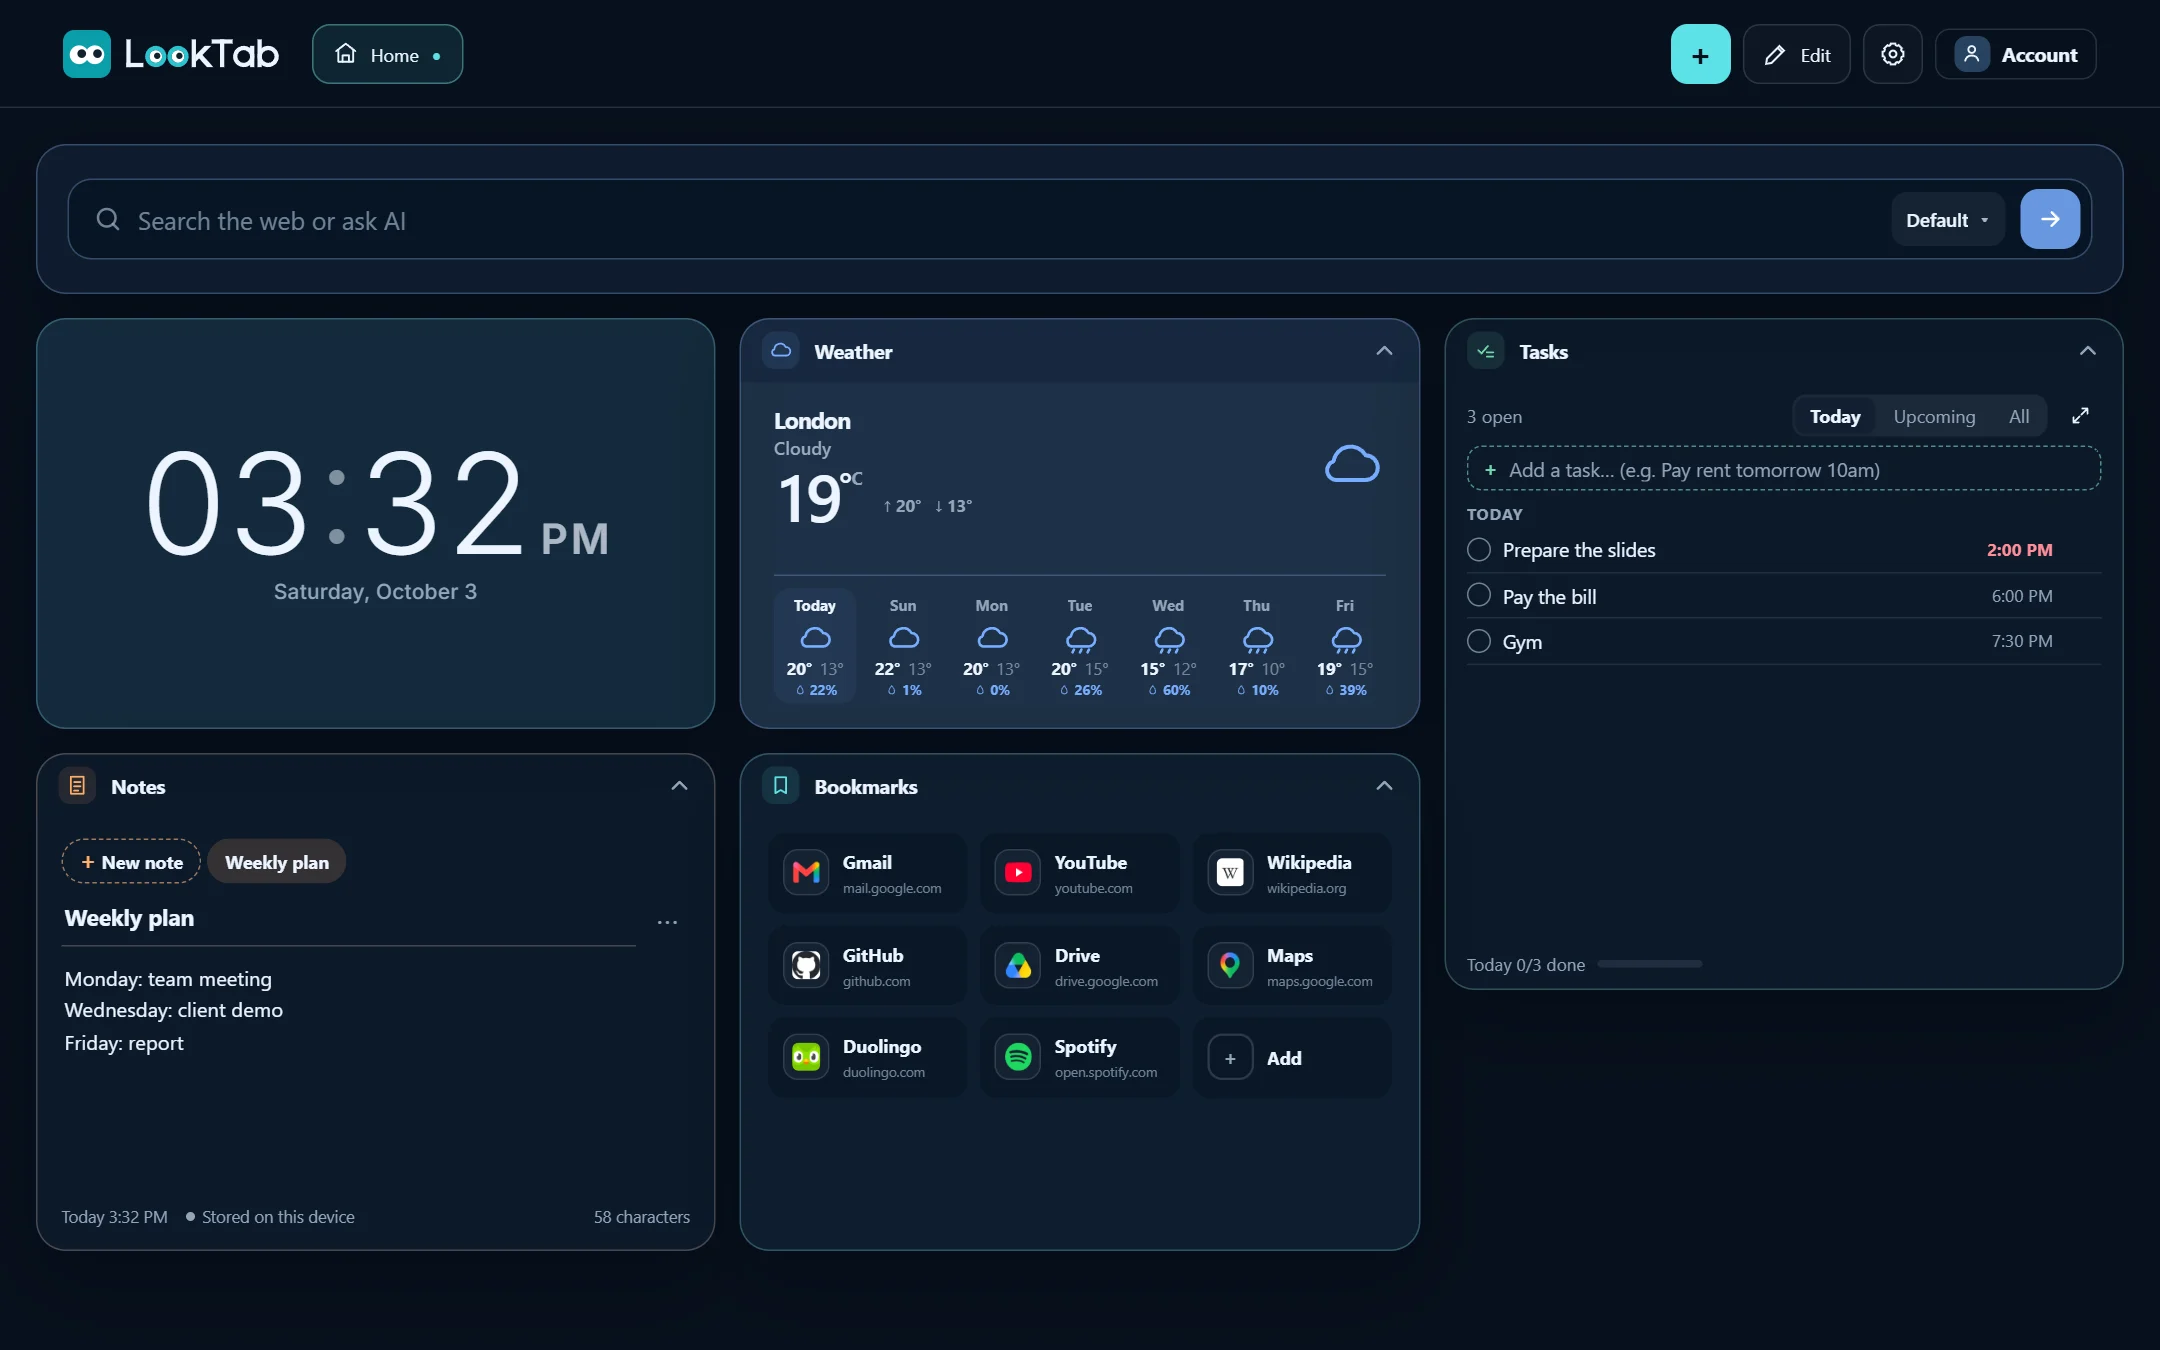The image size is (2160, 1350).
Task: Click the Edit button
Action: pos(1797,55)
